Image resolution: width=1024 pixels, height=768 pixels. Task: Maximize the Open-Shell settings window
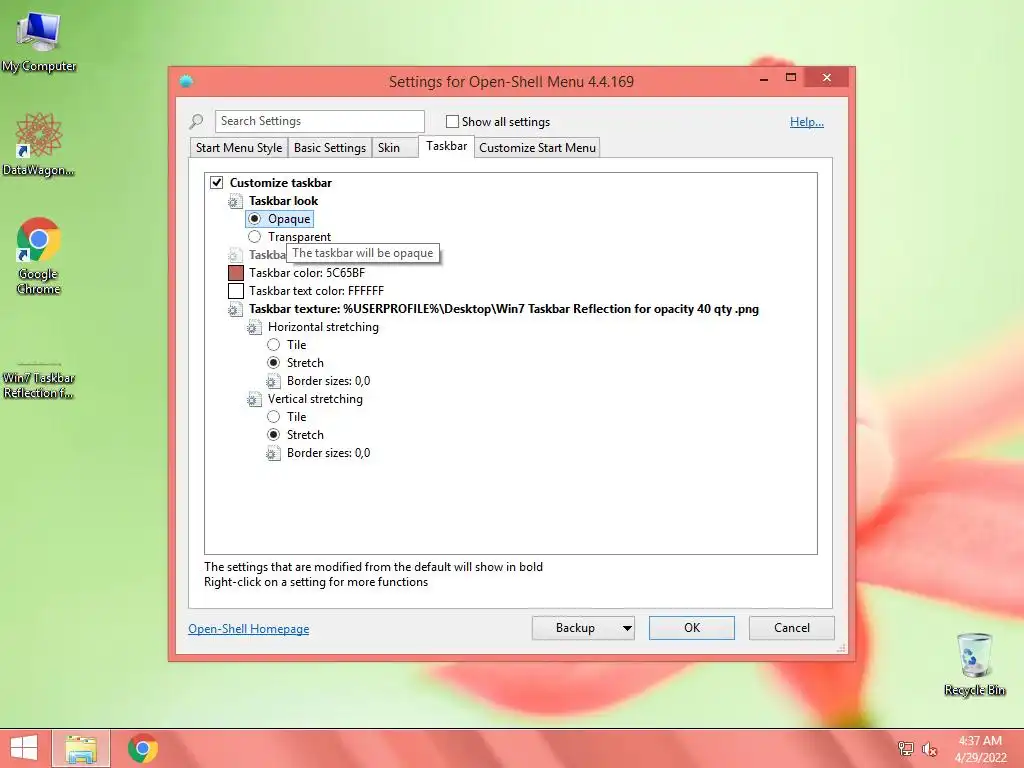coord(791,78)
